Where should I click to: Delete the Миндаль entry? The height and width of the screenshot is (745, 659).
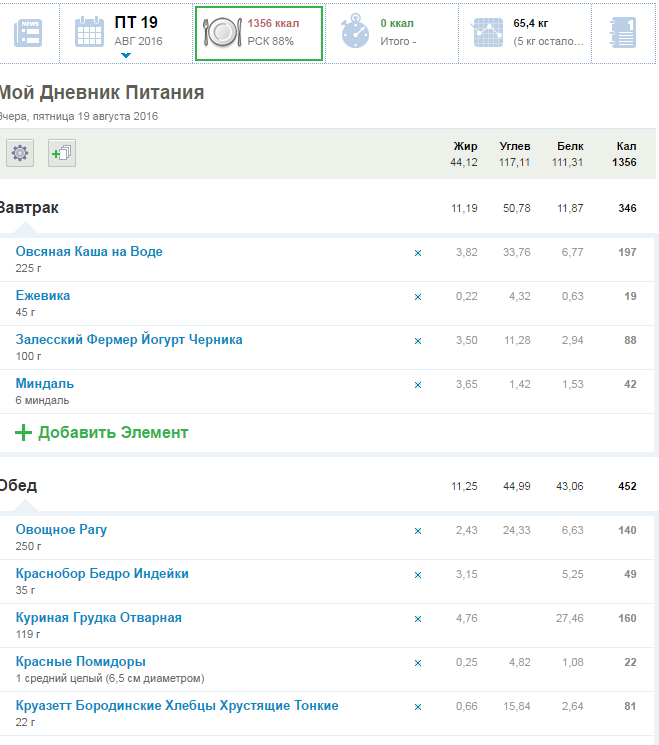[418, 385]
